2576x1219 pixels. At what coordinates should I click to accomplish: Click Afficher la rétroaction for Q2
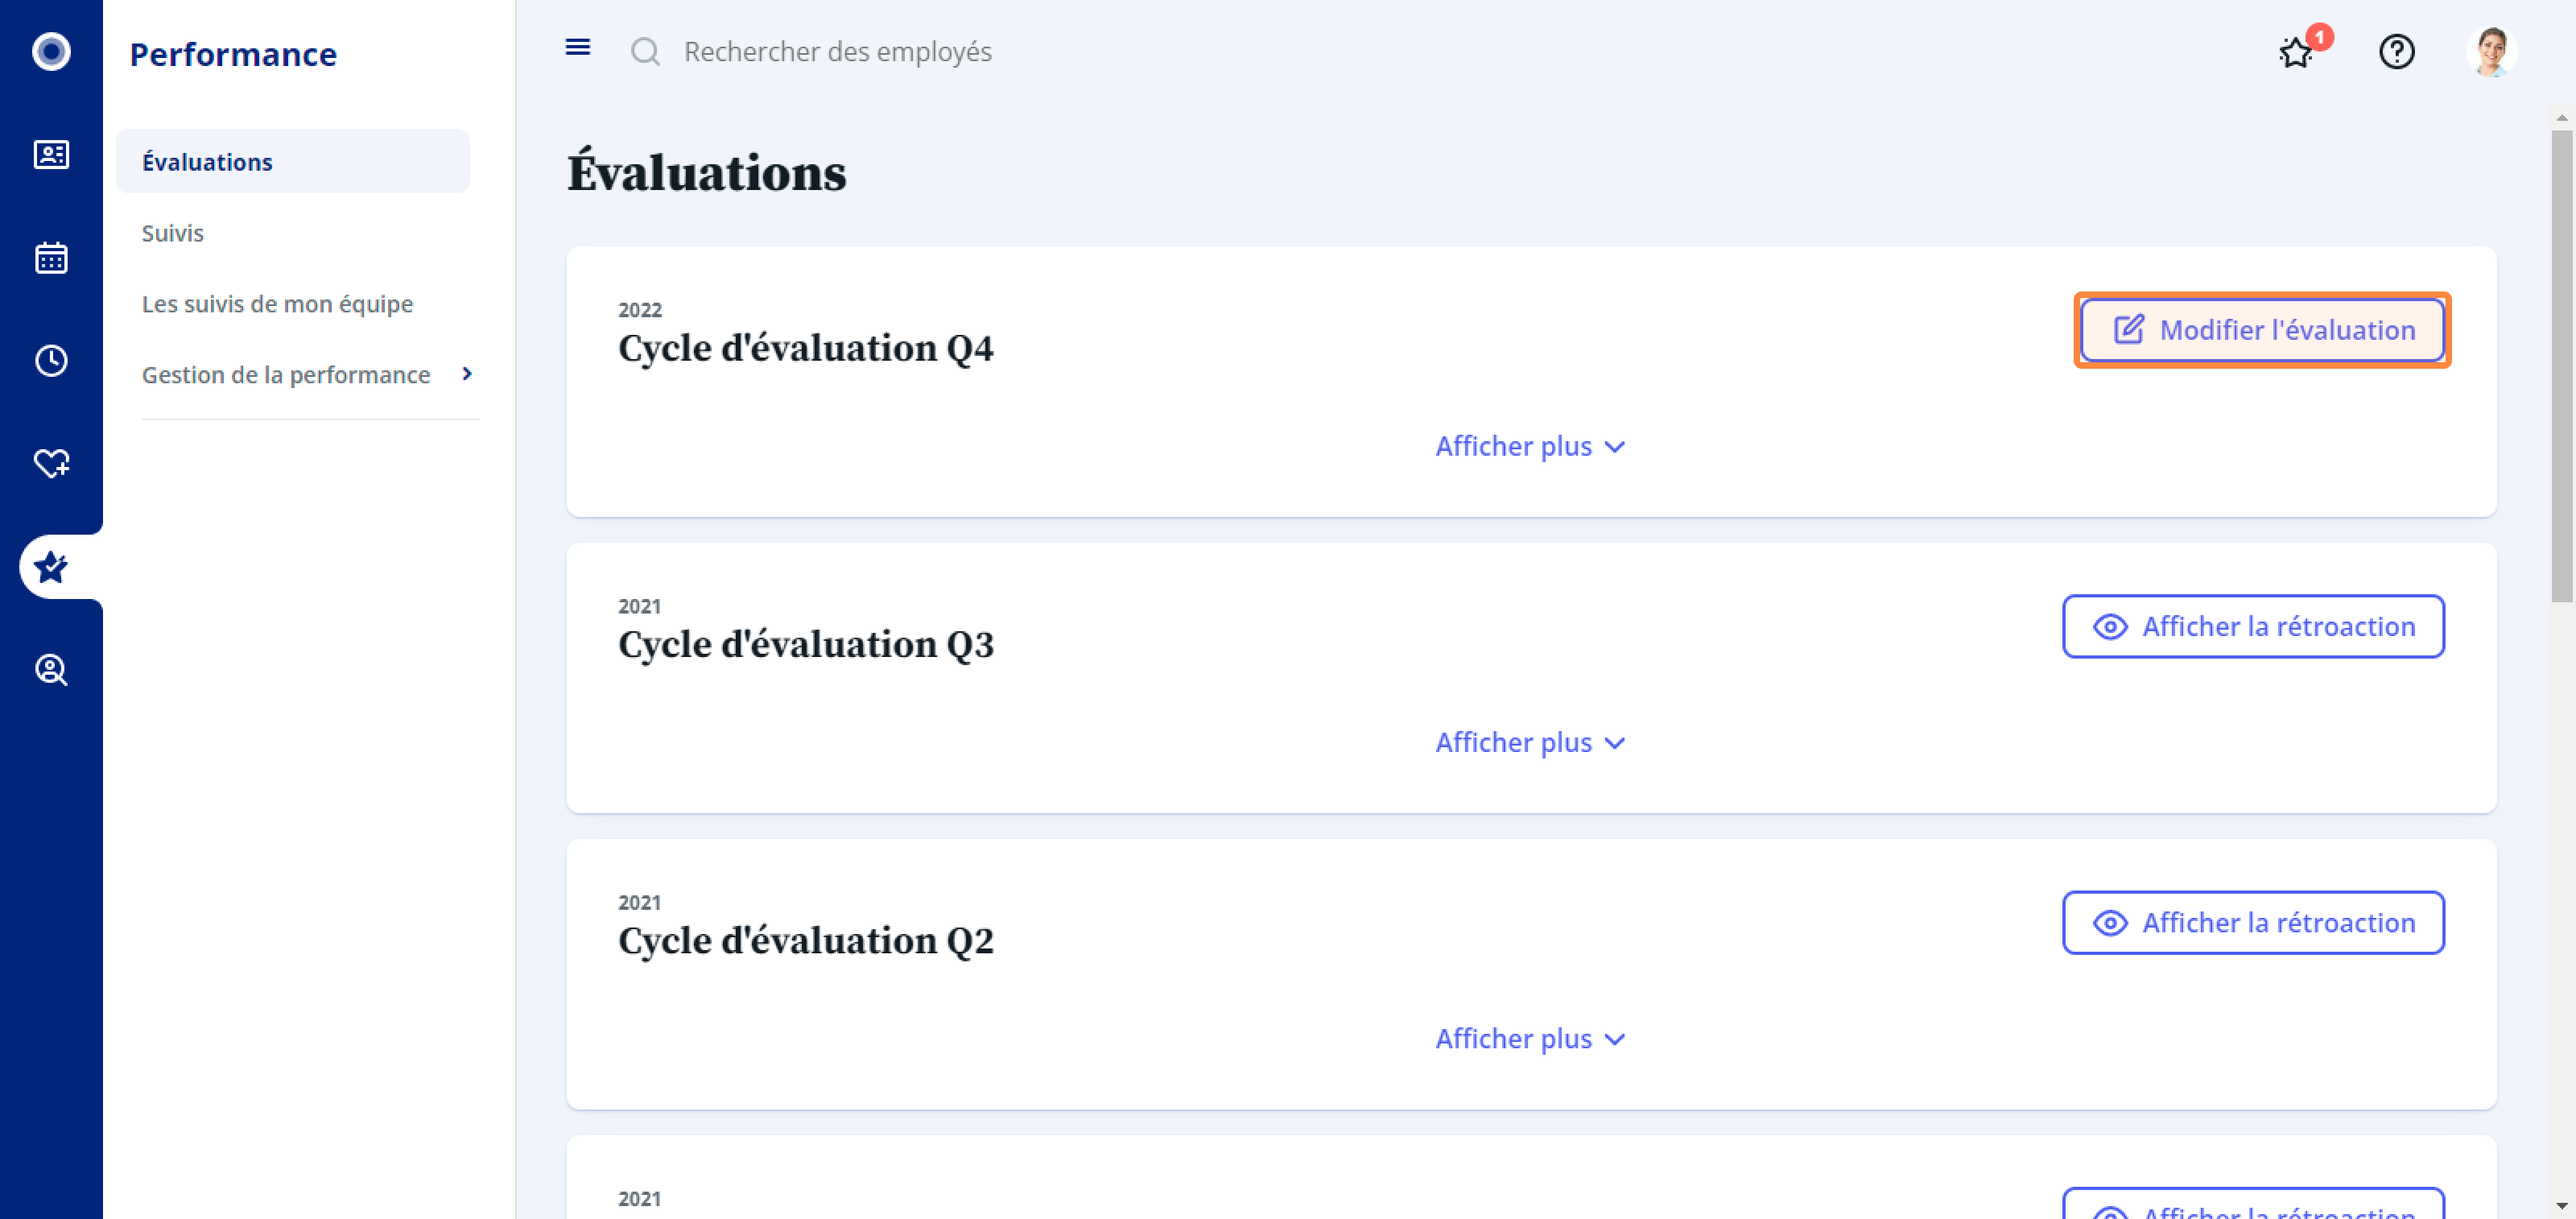click(2253, 922)
